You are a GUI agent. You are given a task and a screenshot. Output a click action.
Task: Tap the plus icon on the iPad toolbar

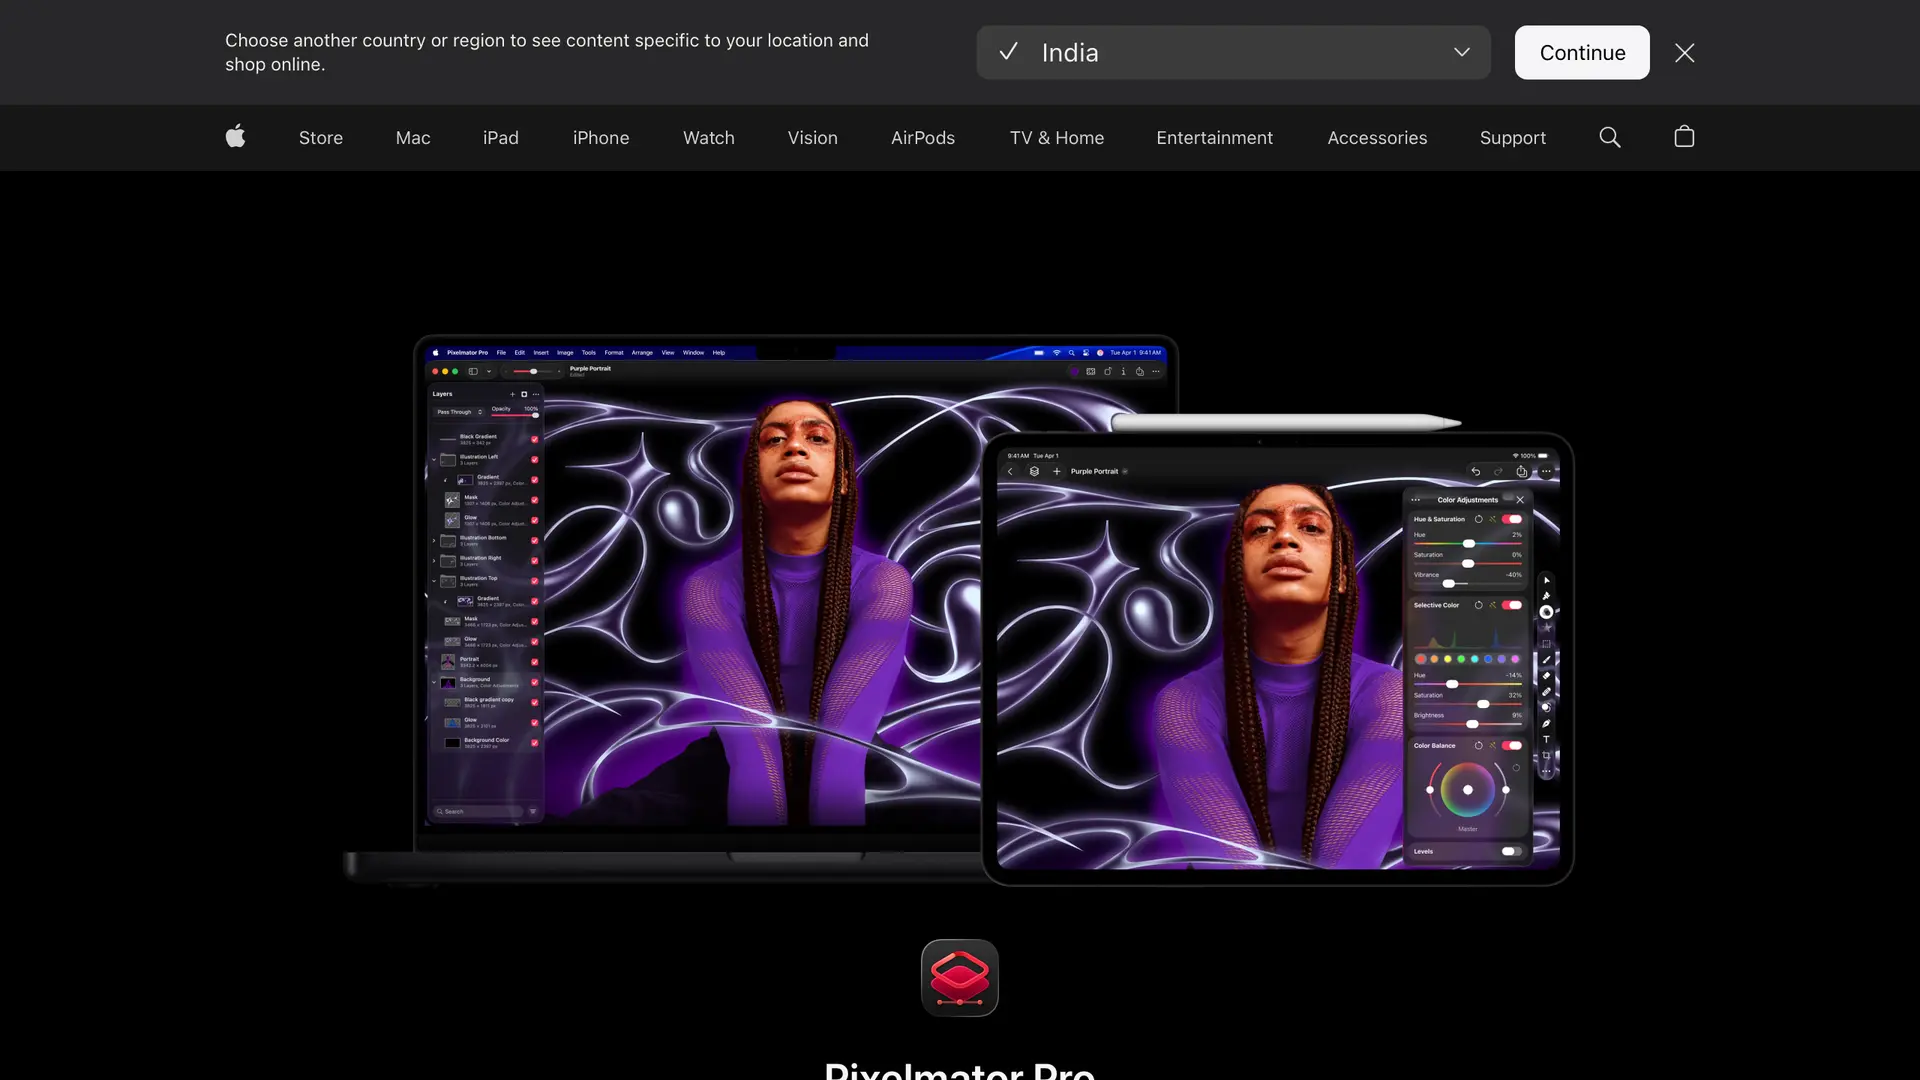point(1057,471)
